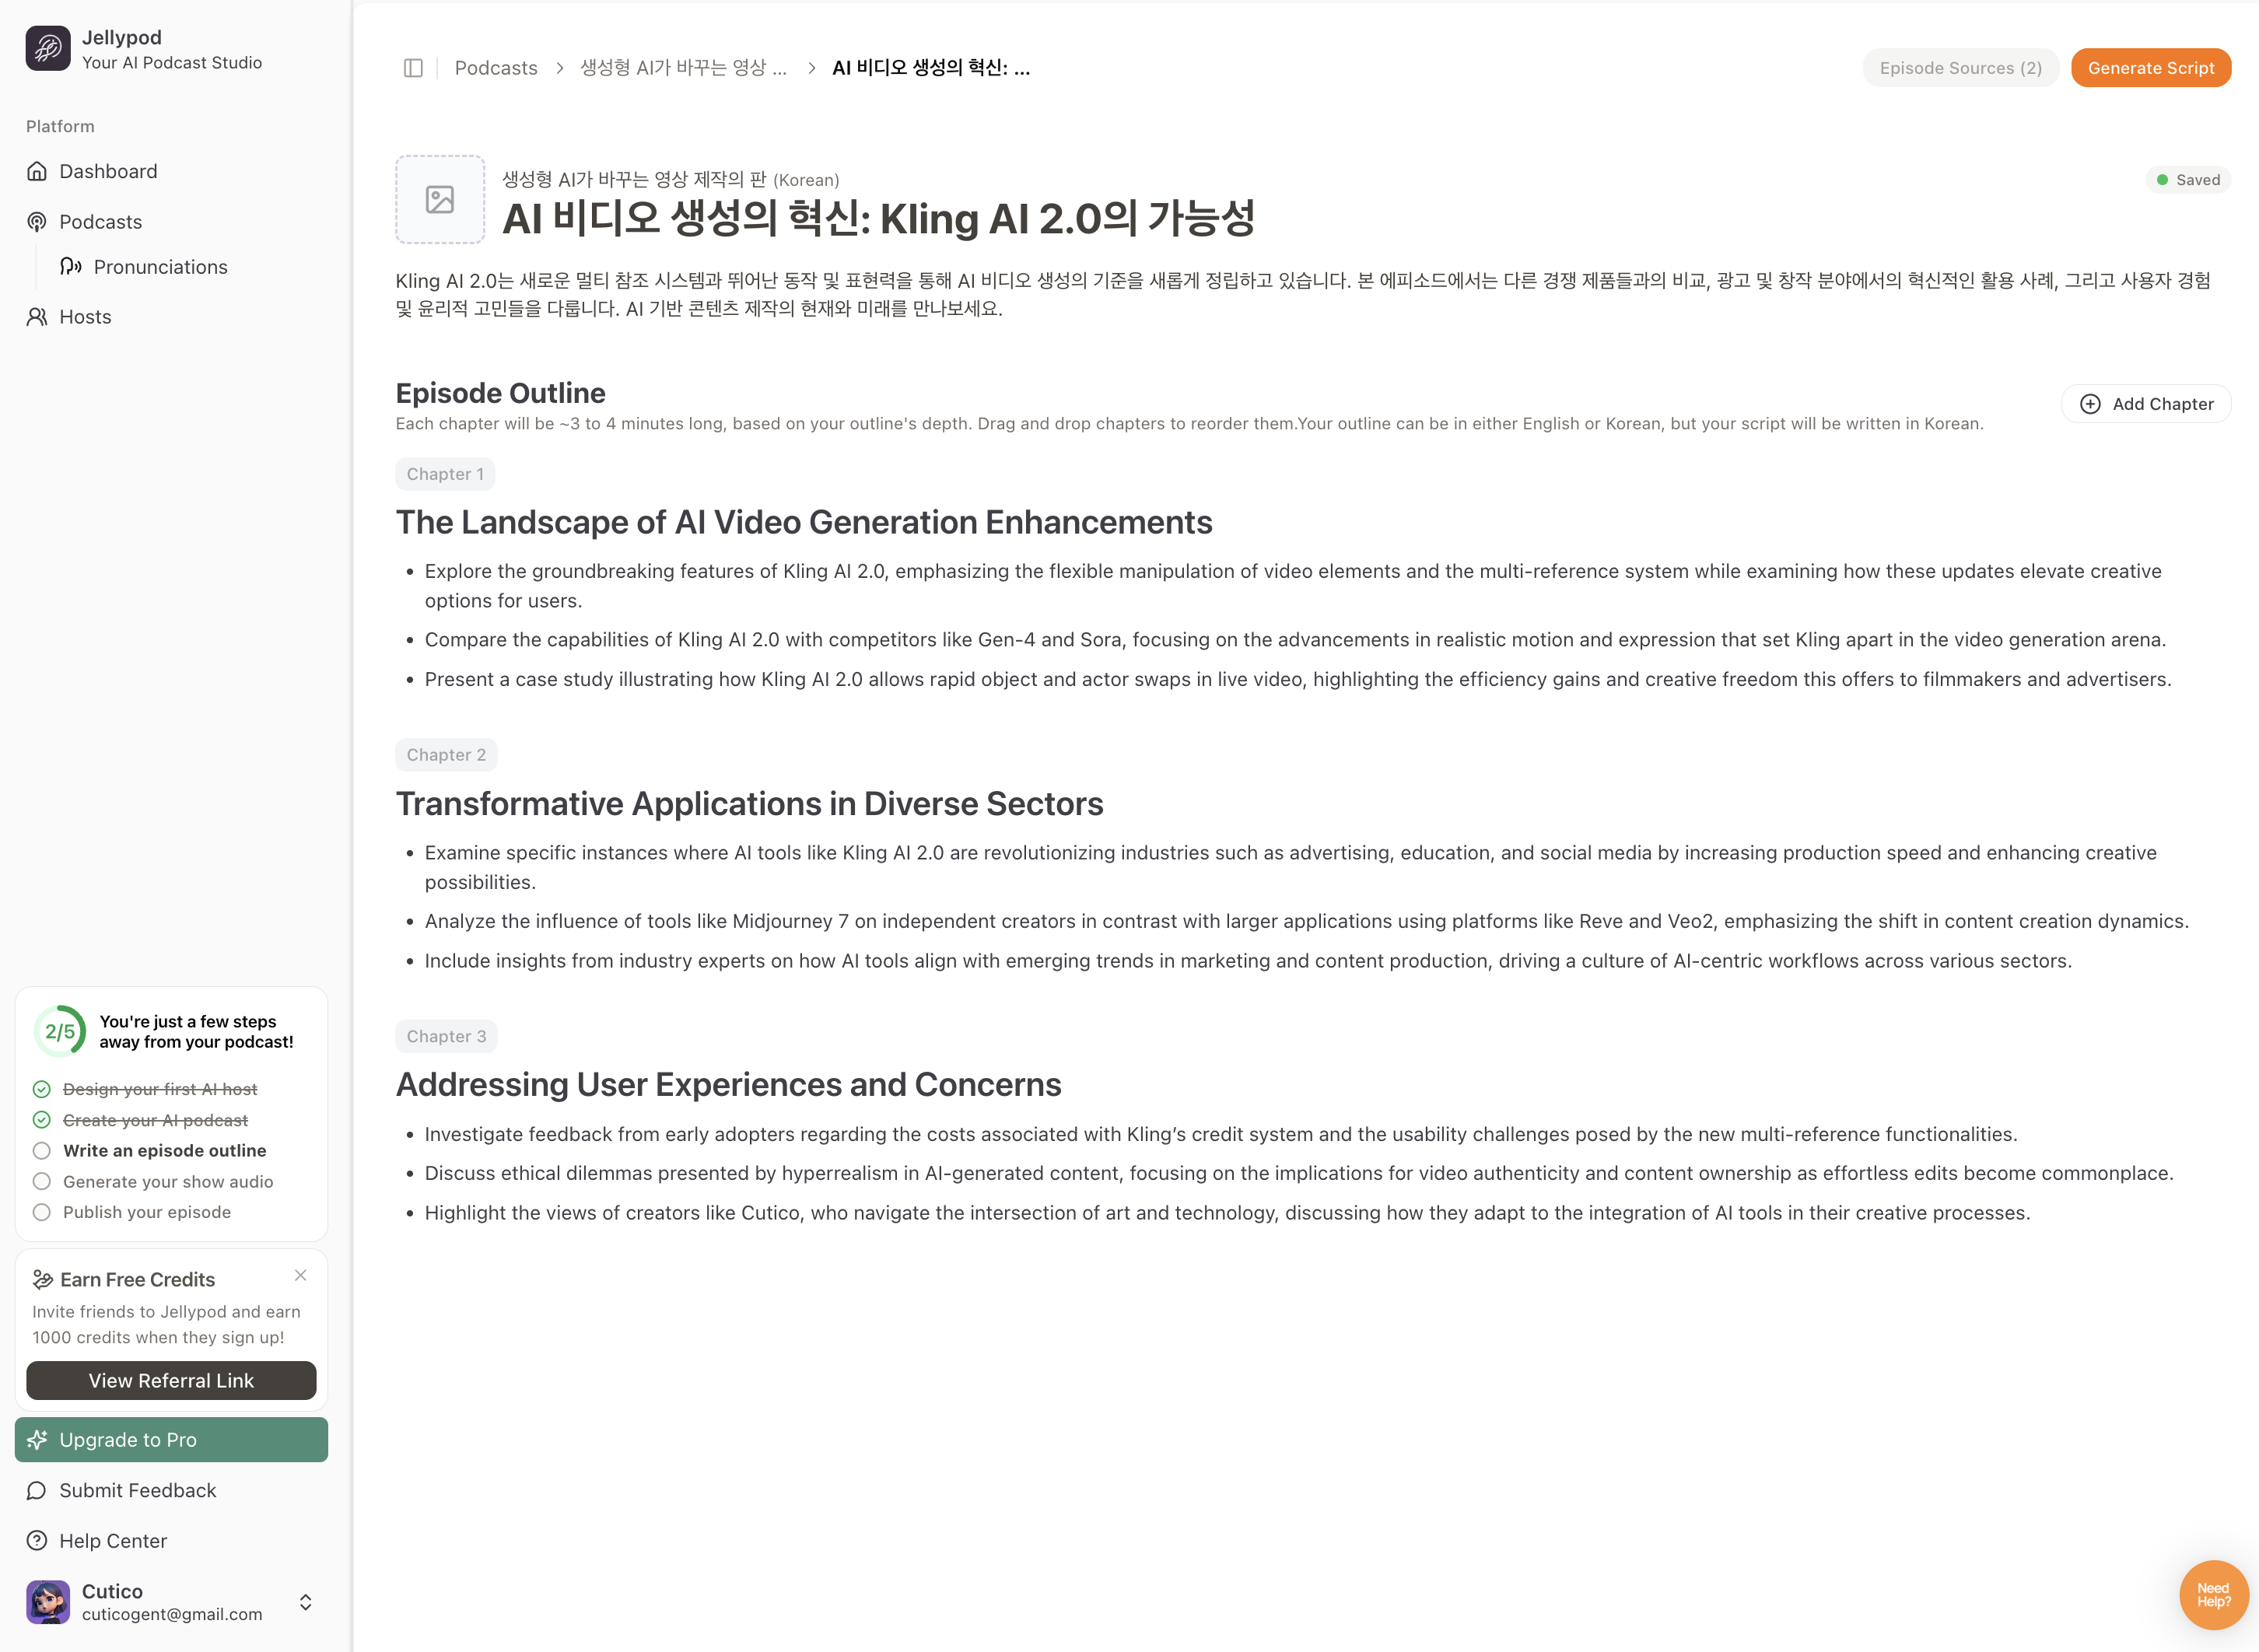Click the Earn Free Credits gift icon
The height and width of the screenshot is (1652, 2259).
click(42, 1279)
